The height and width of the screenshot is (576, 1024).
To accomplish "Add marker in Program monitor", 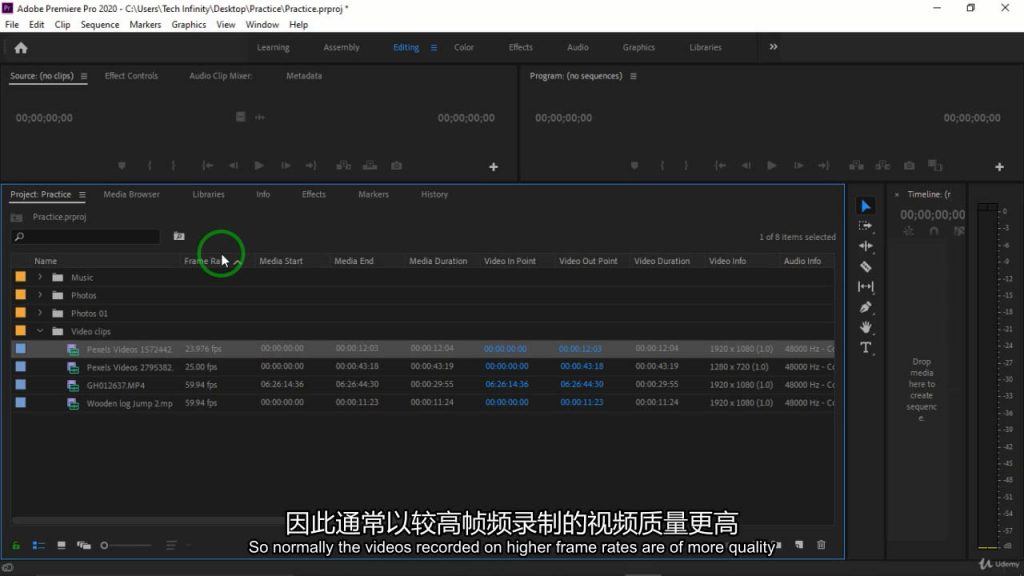I will [634, 166].
